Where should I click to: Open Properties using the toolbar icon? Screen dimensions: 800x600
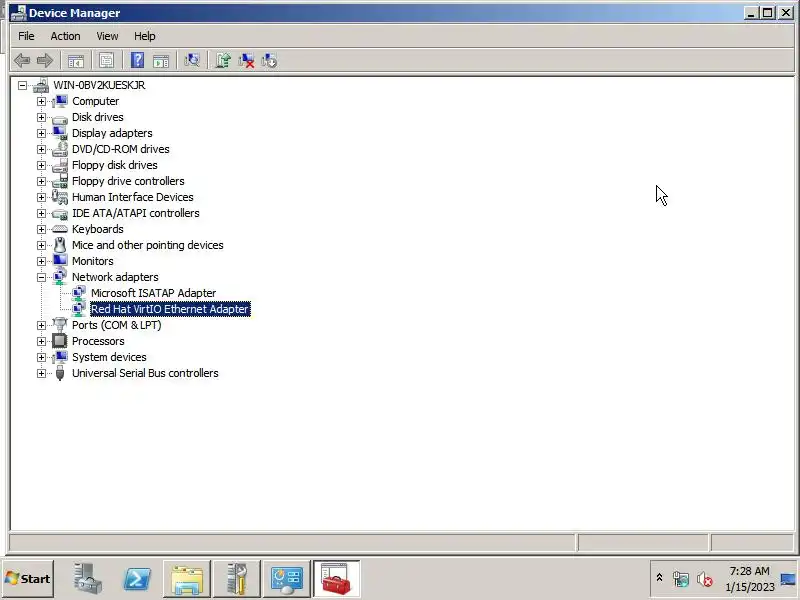point(107,61)
